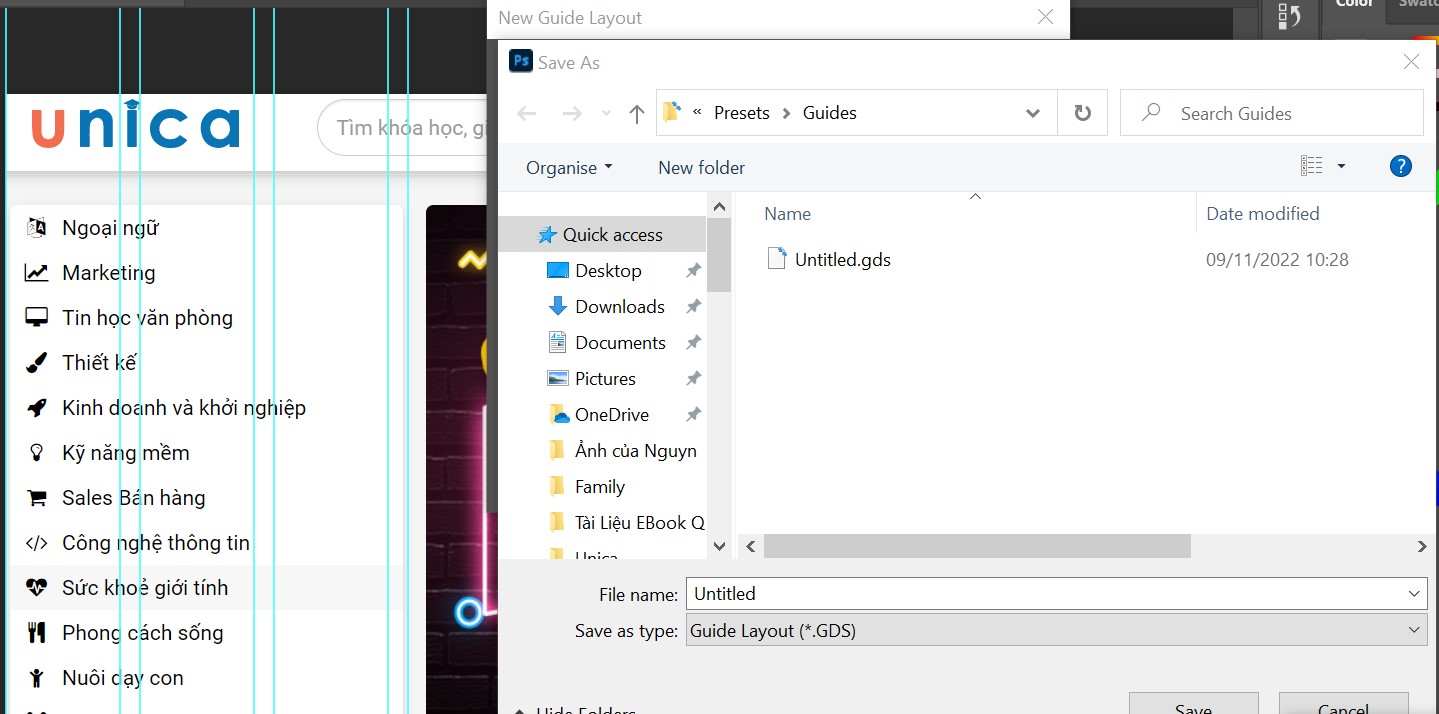Click the Back navigation arrow
Viewport: 1439px width, 714px height.
(x=526, y=113)
